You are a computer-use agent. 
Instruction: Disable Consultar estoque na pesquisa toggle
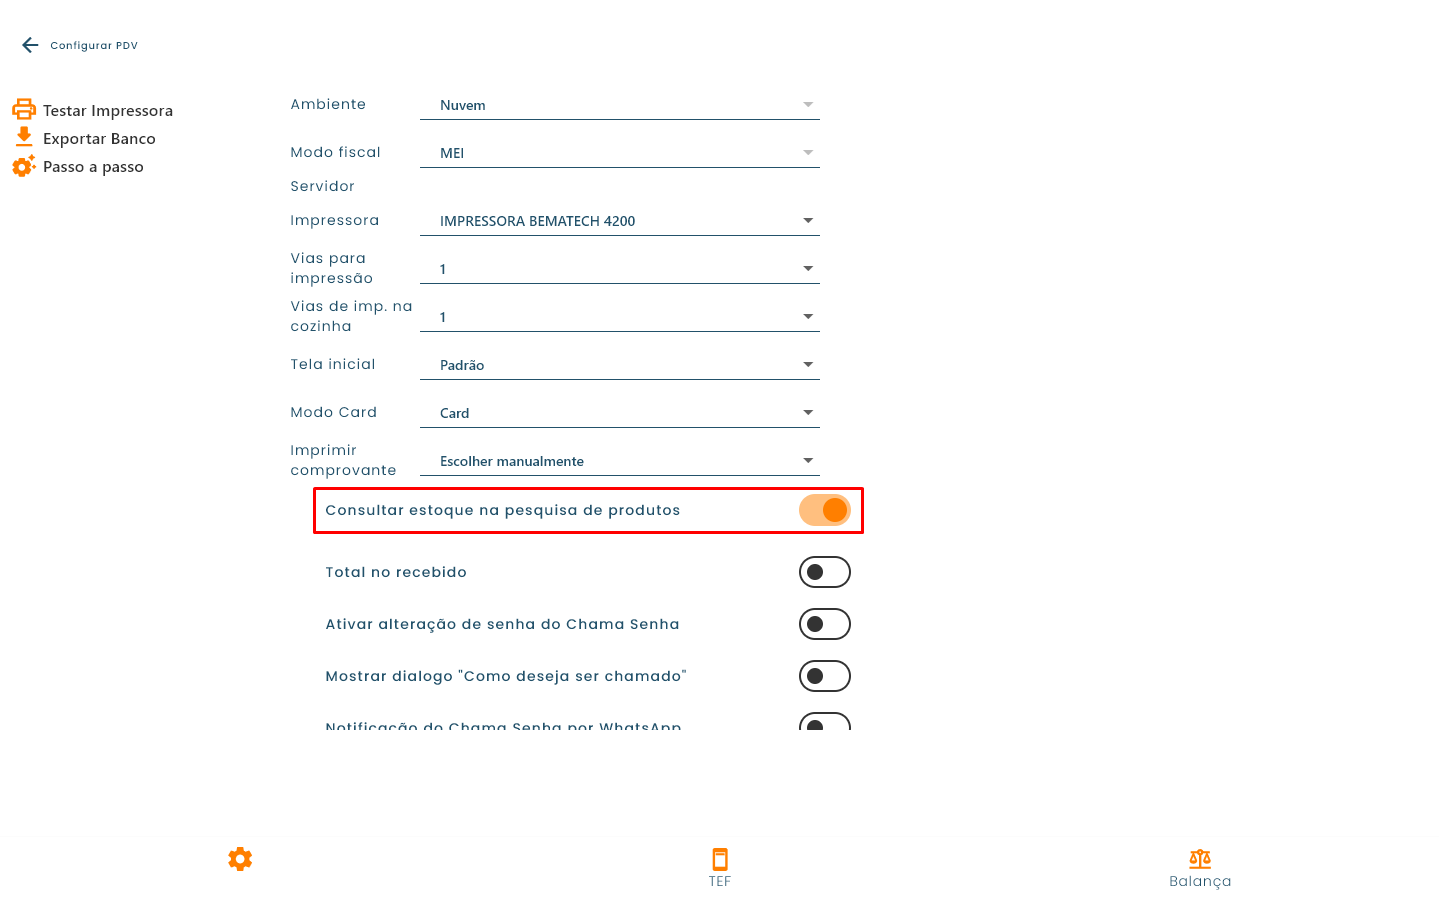click(825, 510)
